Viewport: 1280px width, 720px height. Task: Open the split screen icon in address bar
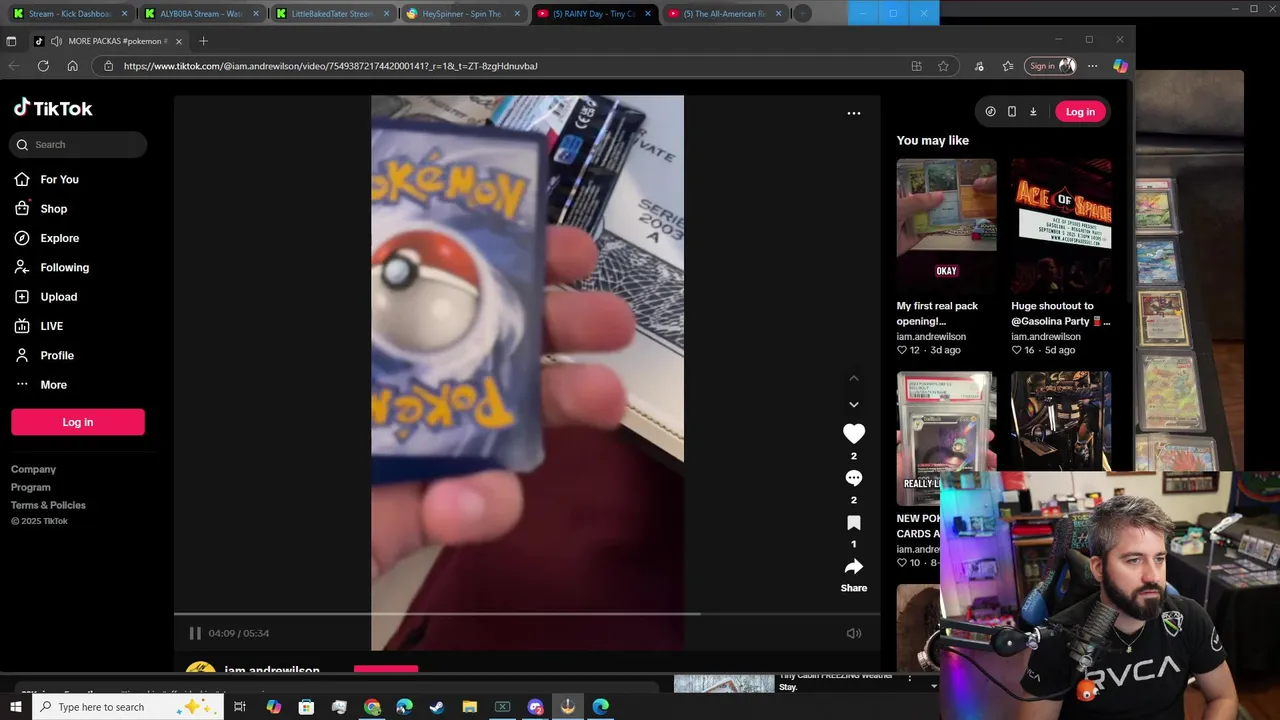916,66
